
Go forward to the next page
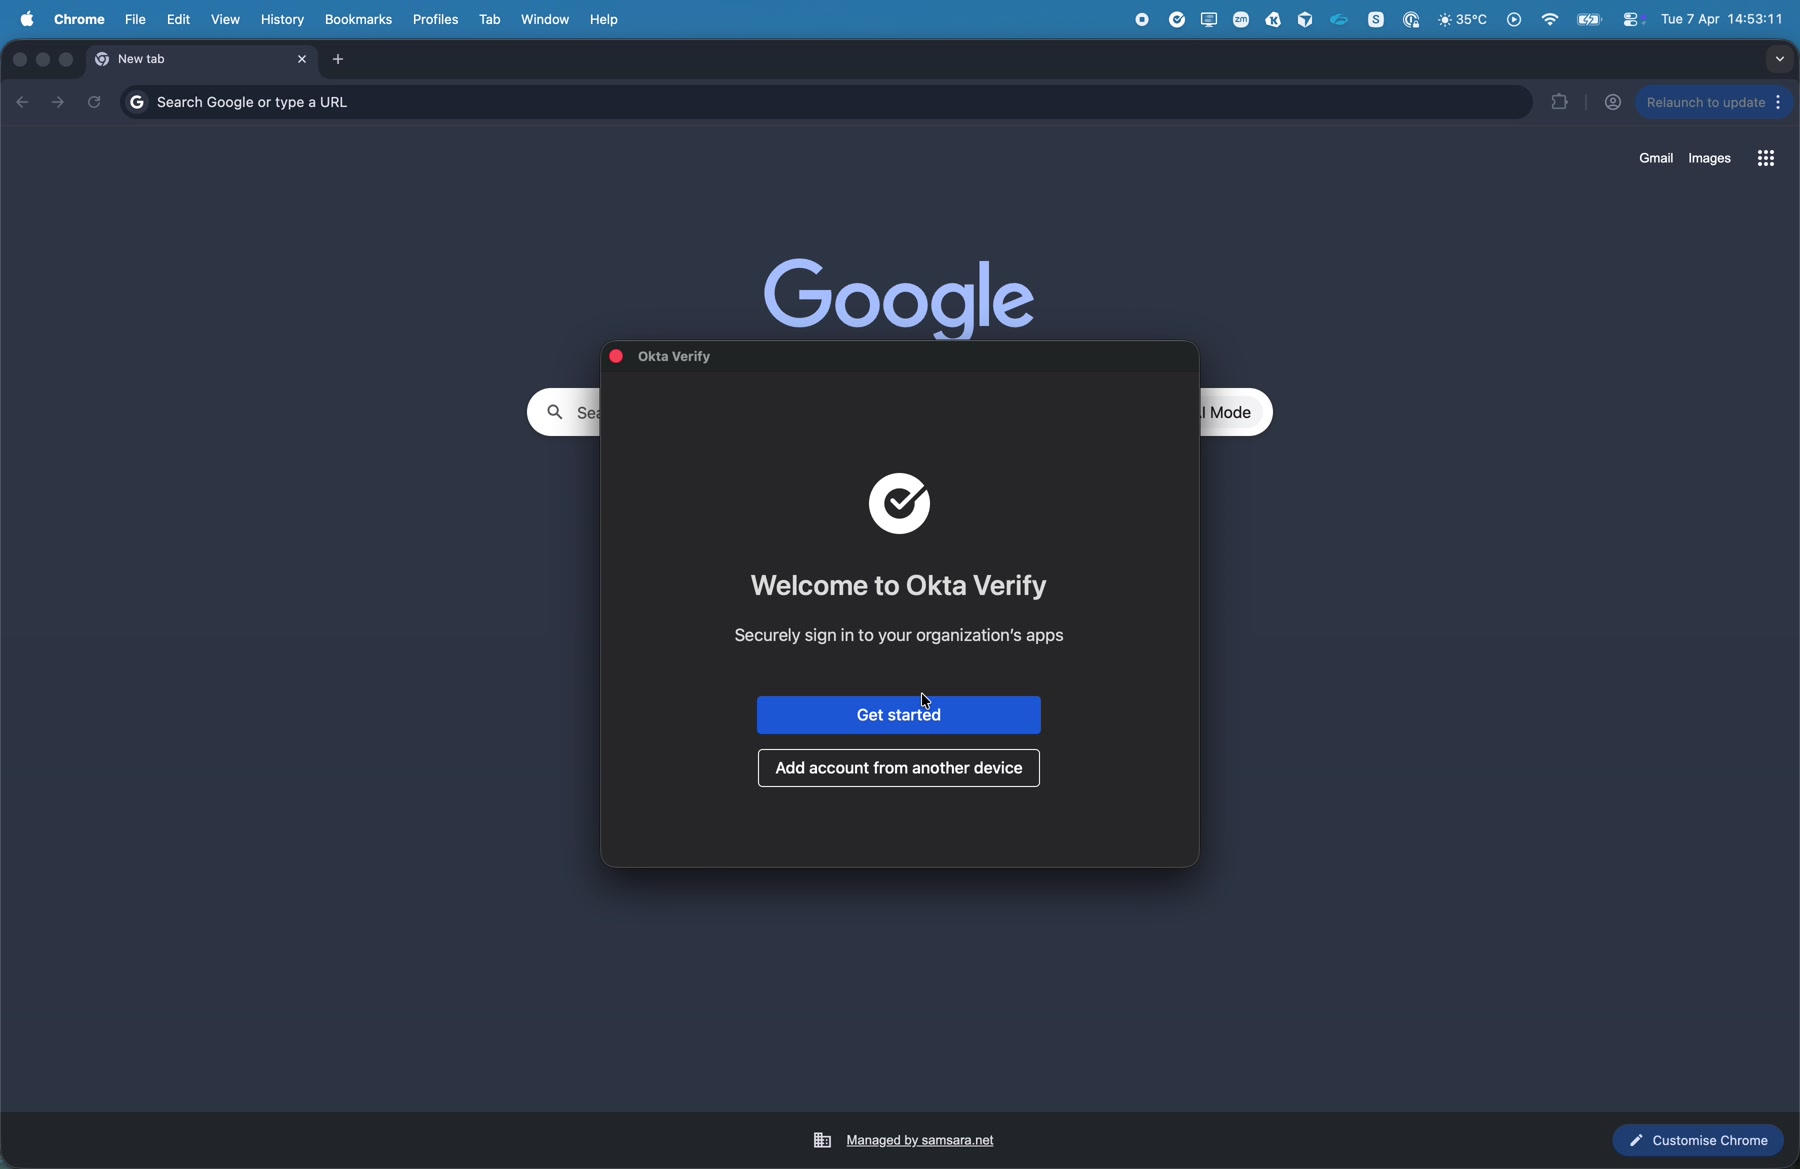[x=58, y=102]
